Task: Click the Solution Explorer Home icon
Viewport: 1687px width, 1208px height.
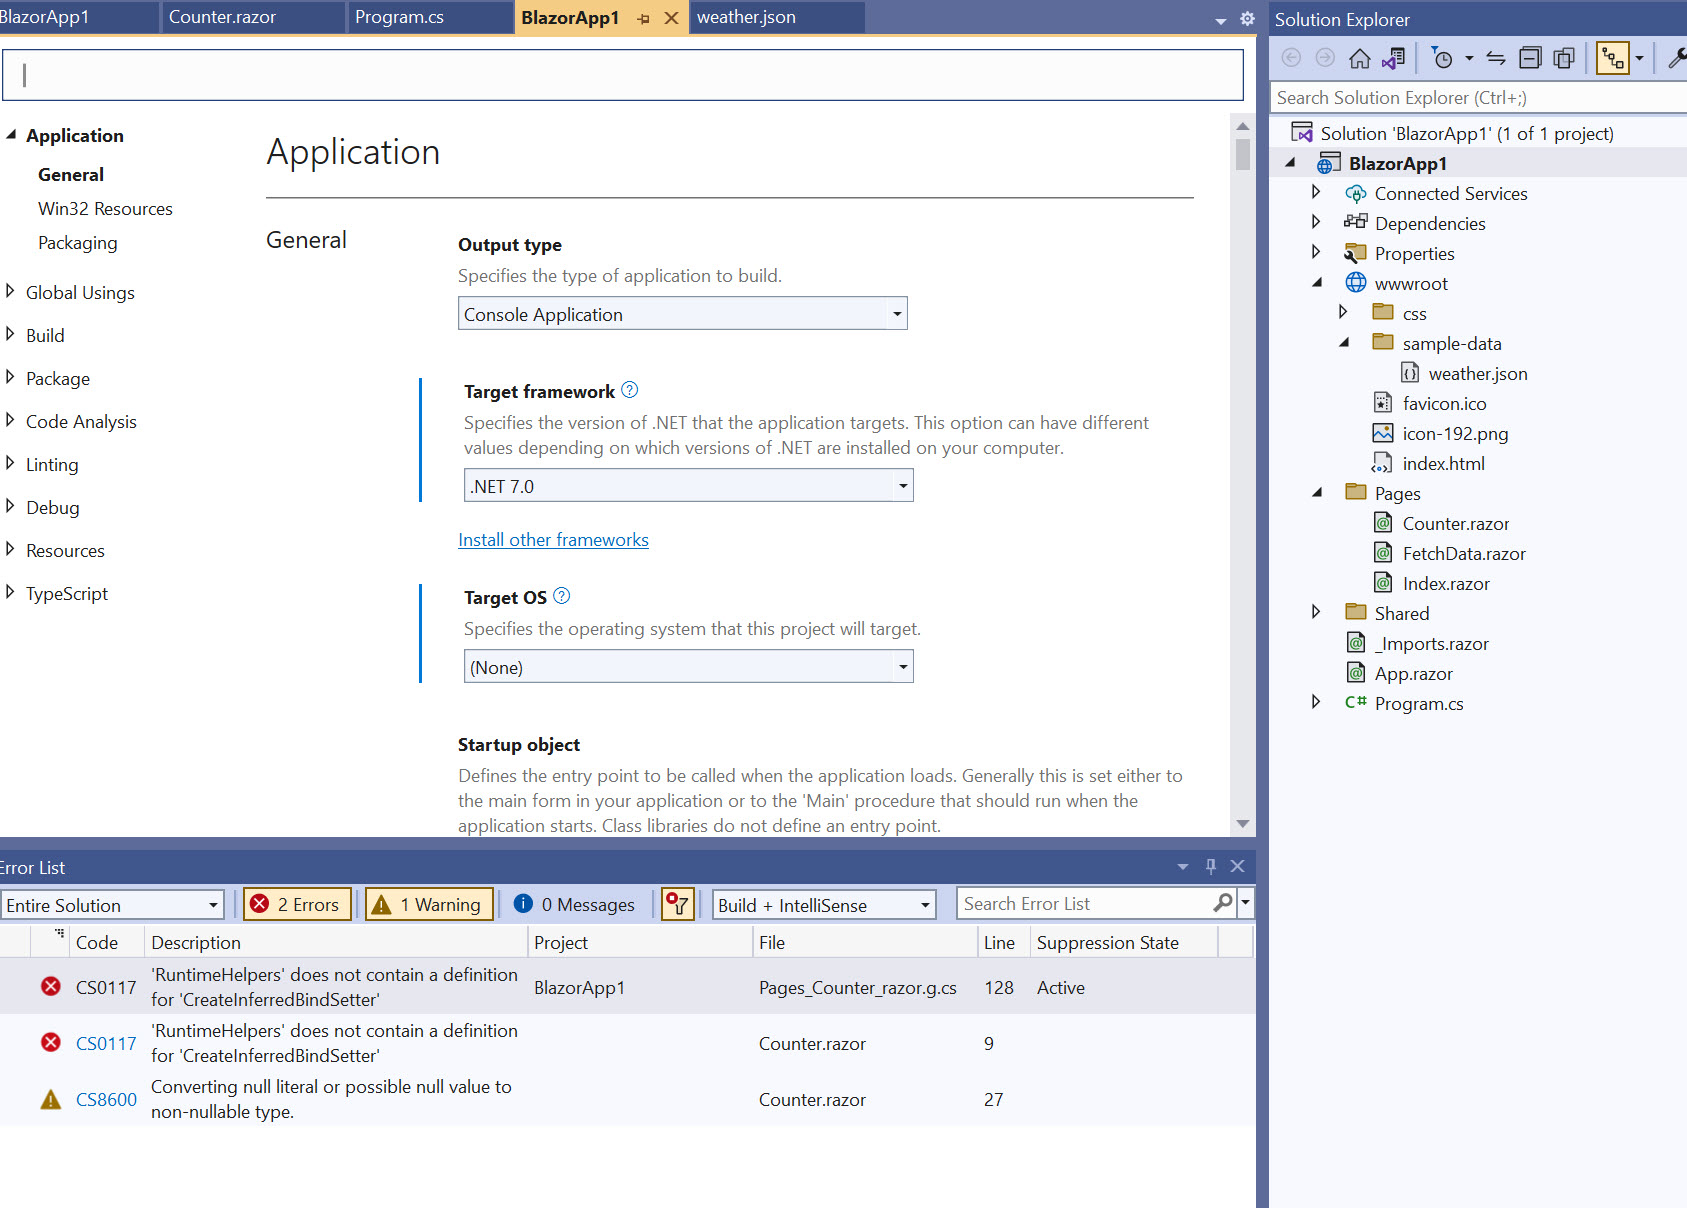Action: (x=1359, y=58)
